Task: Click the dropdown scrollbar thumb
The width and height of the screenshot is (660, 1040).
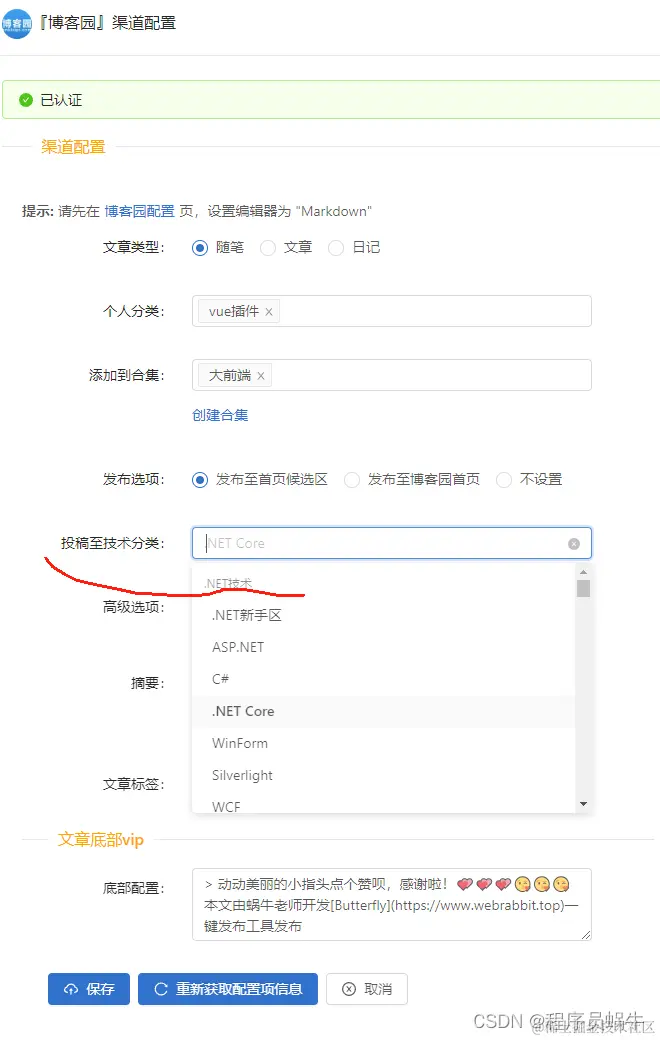Action: tap(583, 588)
